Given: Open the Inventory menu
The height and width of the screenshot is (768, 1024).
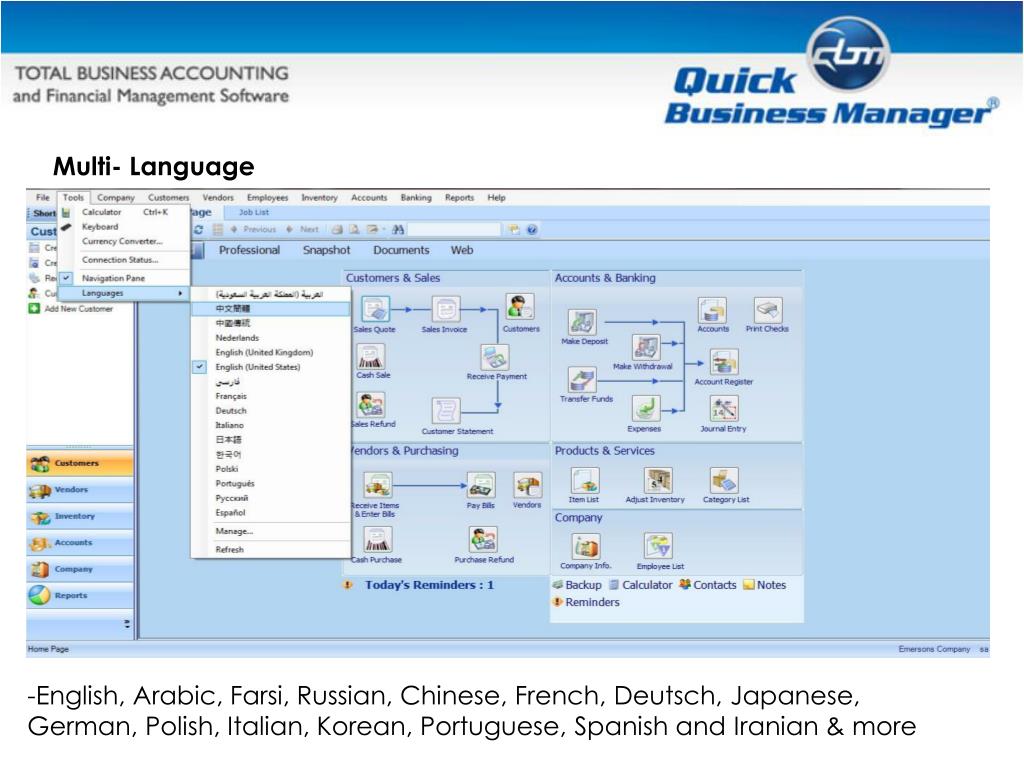Looking at the screenshot, I should tap(319, 197).
